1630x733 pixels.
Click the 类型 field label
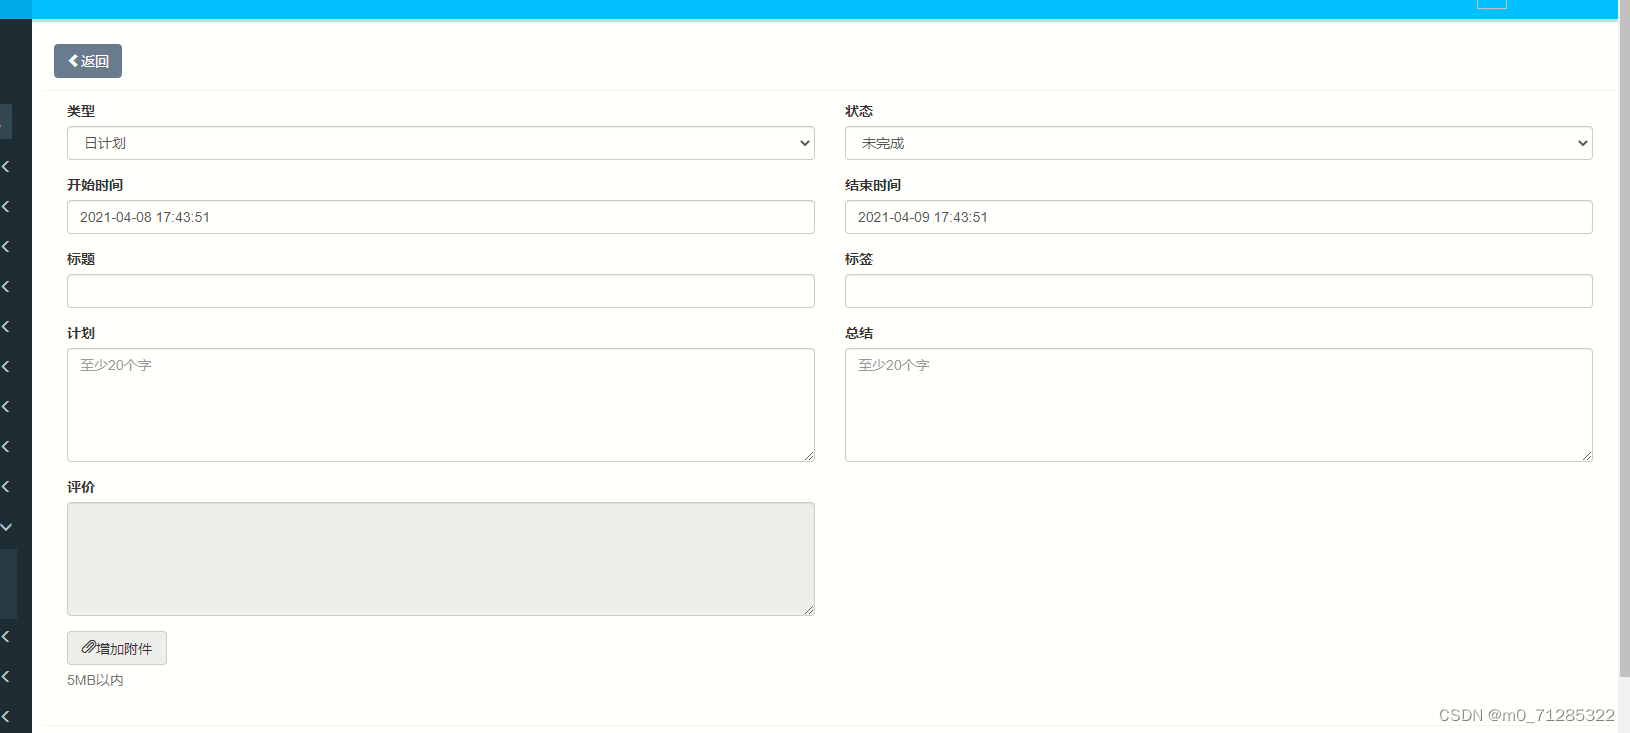(x=81, y=111)
